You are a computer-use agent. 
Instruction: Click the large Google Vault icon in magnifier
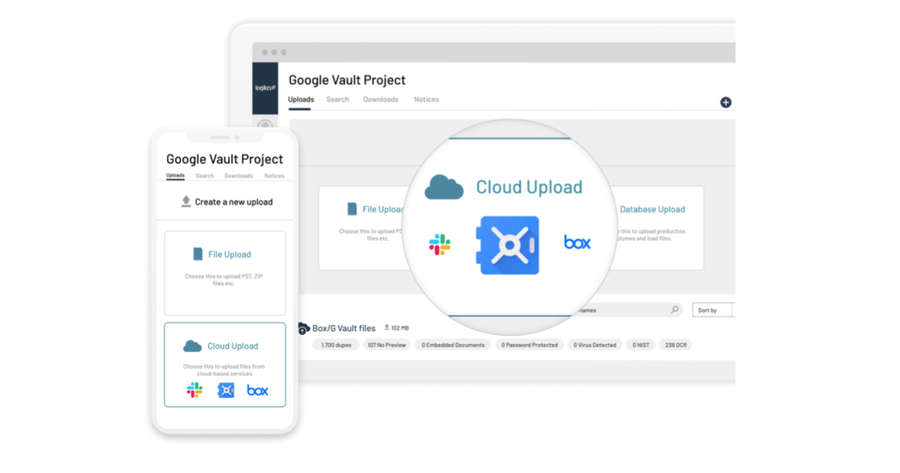point(508,245)
